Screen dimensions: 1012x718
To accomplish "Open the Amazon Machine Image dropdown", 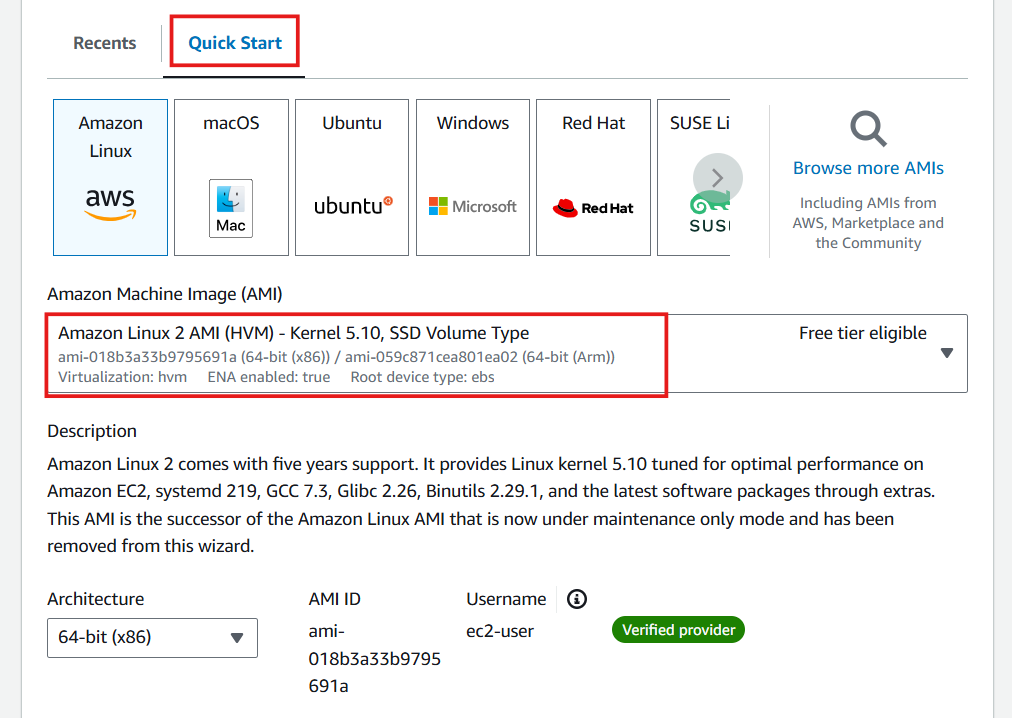I will click(x=507, y=354).
